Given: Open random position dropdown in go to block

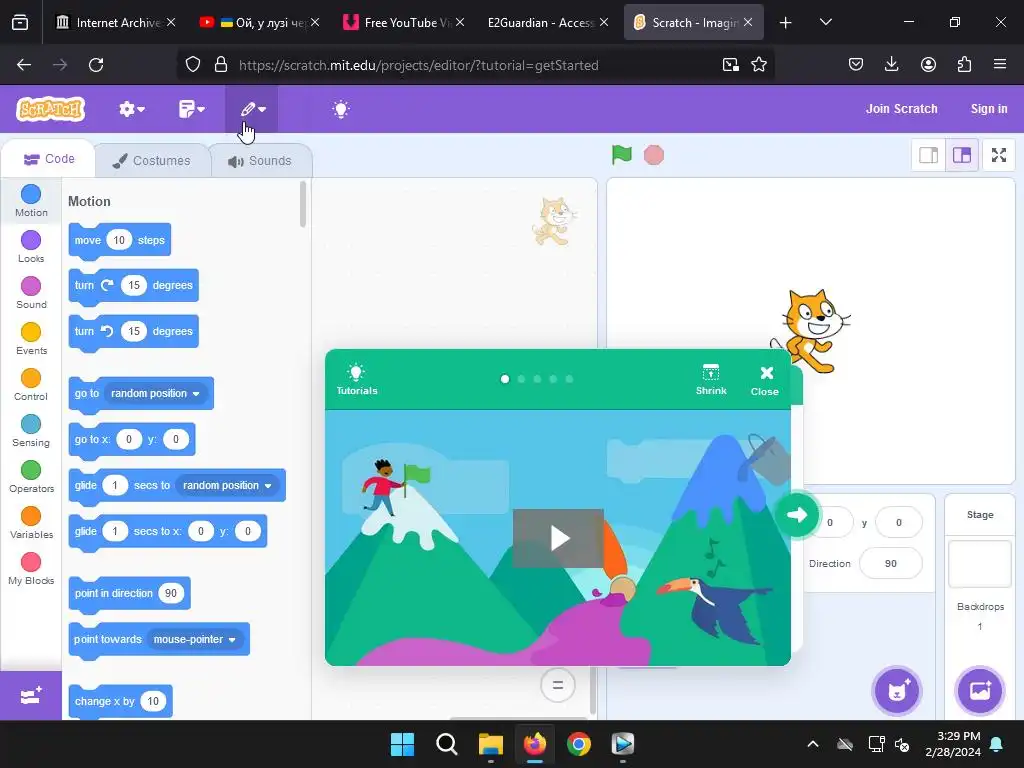Looking at the screenshot, I should pos(155,393).
